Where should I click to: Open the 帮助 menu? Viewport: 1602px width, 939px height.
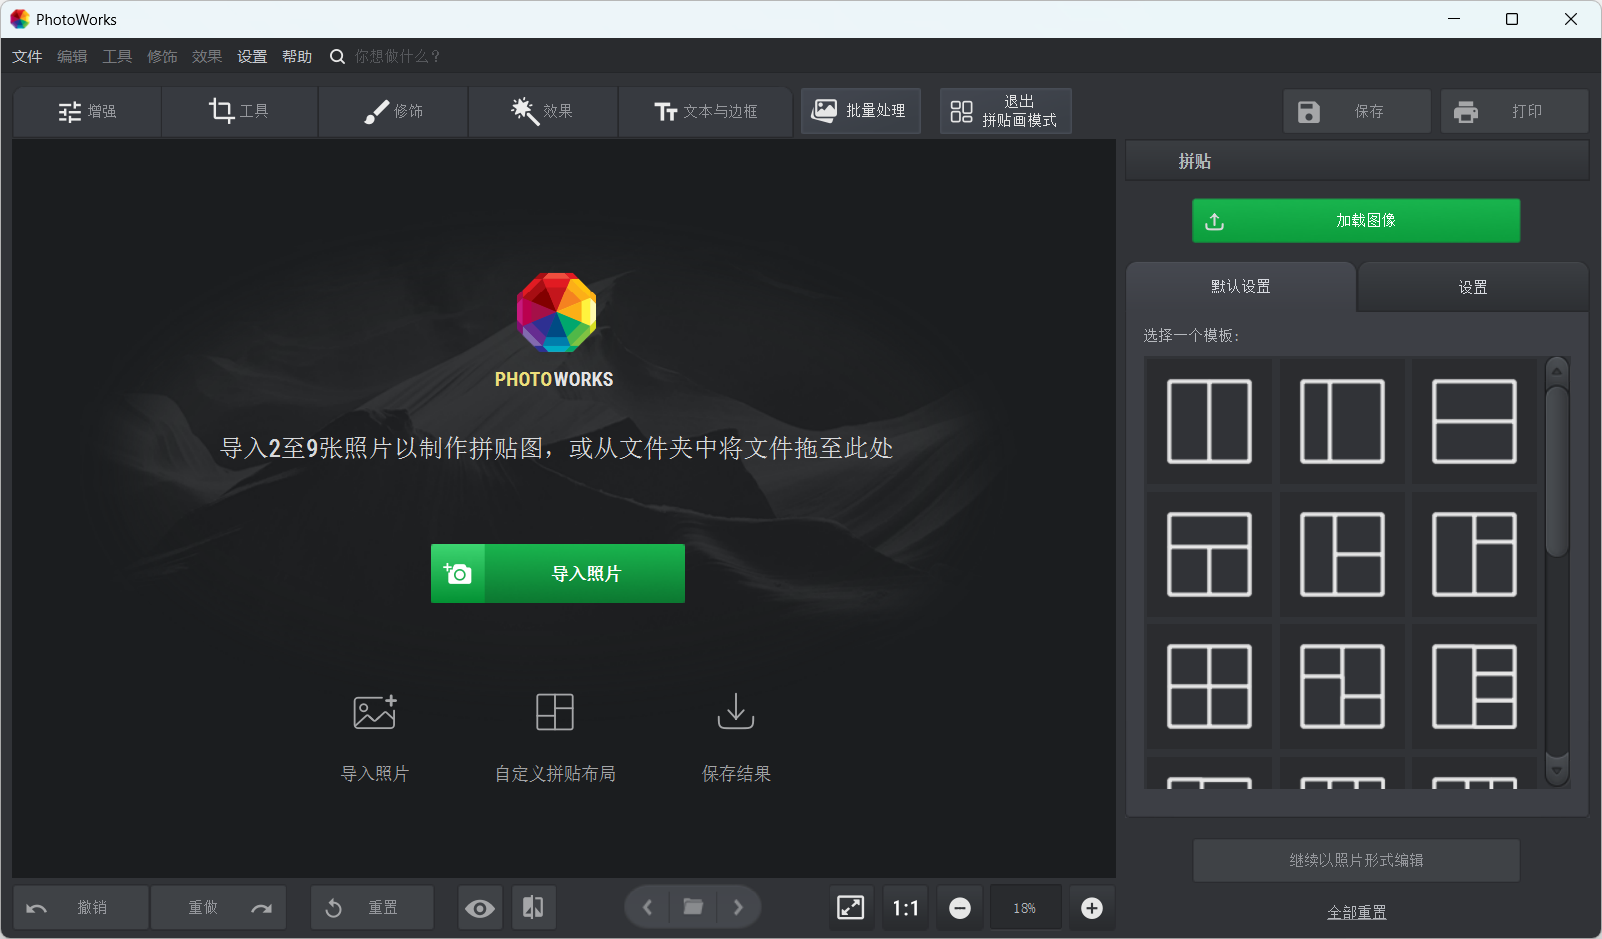pyautogui.click(x=297, y=57)
